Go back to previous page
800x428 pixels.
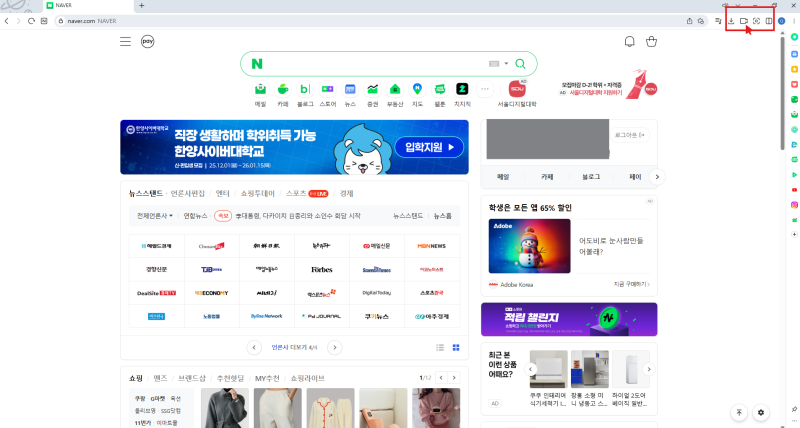tap(7, 21)
